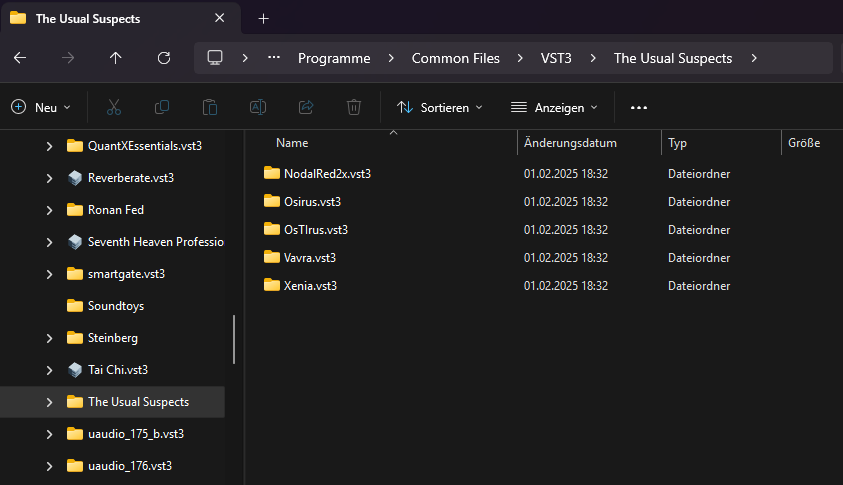The height and width of the screenshot is (485, 843).
Task: Select Soundtoys in the navigation tree
Action: 116,306
